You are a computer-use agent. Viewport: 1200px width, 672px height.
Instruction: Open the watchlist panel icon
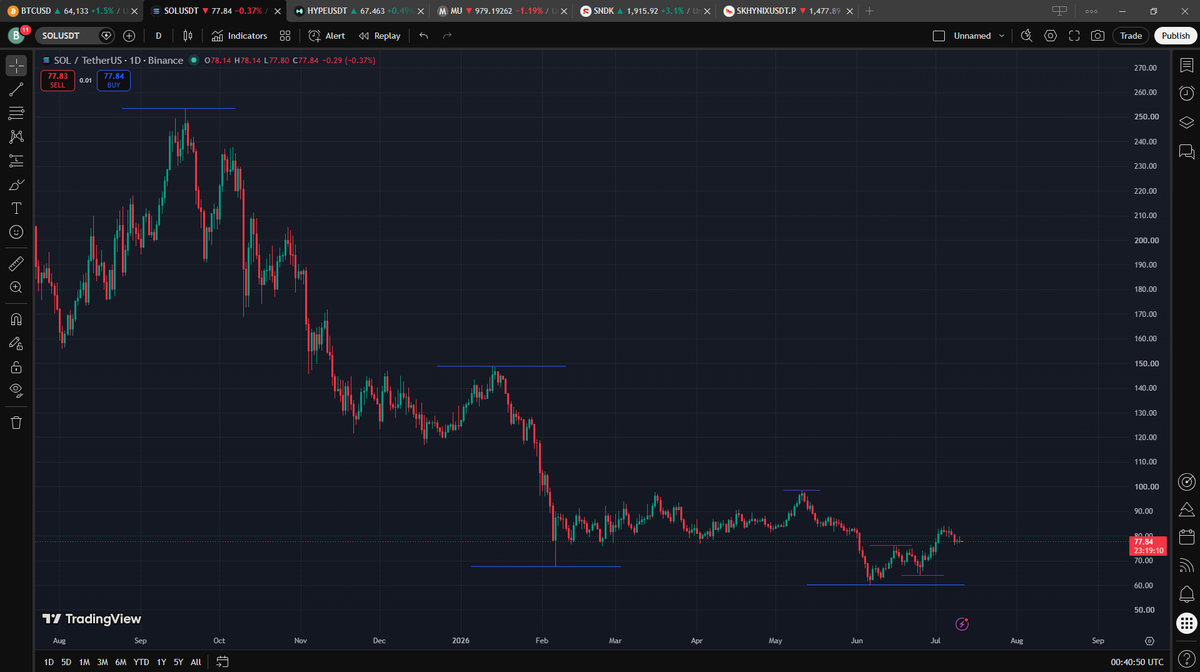tap(1186, 66)
